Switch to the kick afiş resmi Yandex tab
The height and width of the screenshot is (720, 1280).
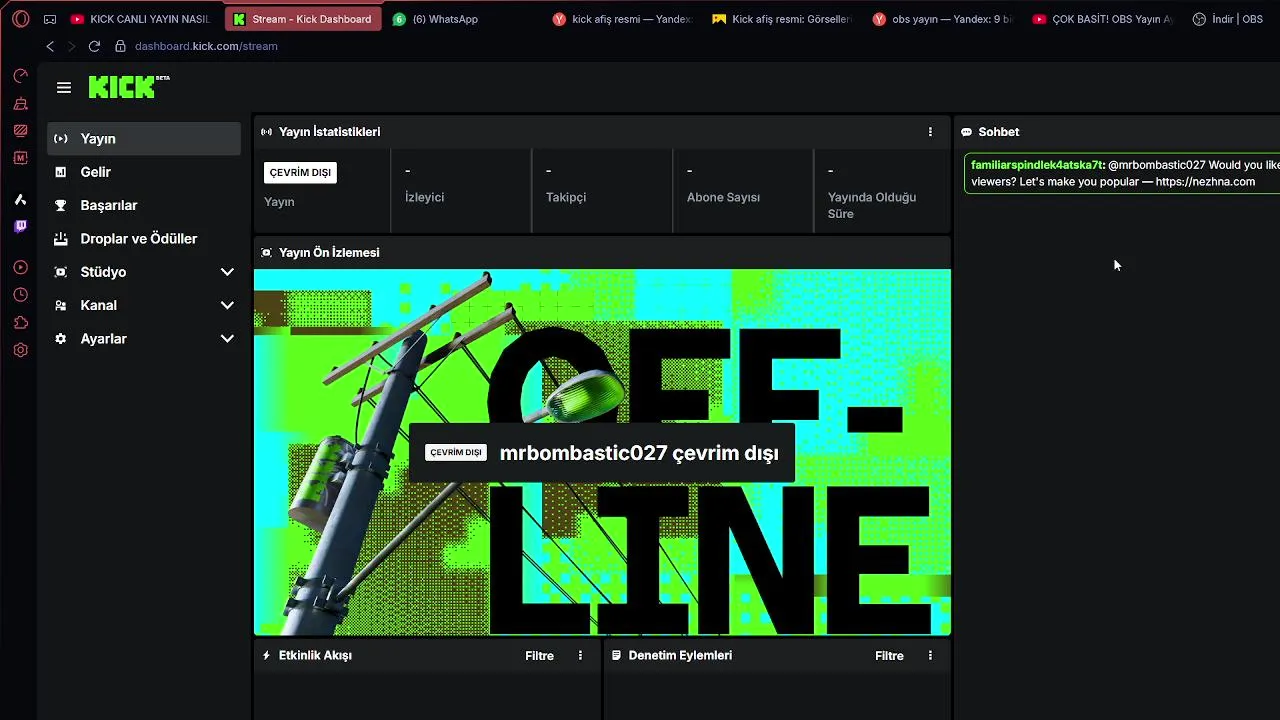(x=622, y=19)
